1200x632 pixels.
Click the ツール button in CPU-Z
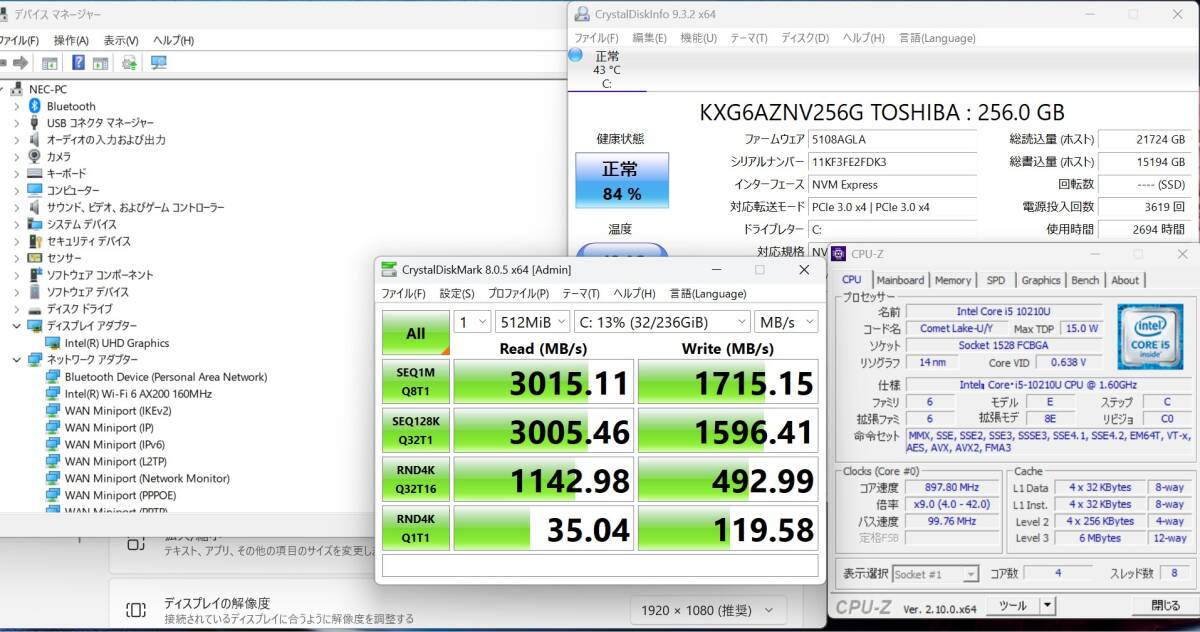click(x=1012, y=605)
